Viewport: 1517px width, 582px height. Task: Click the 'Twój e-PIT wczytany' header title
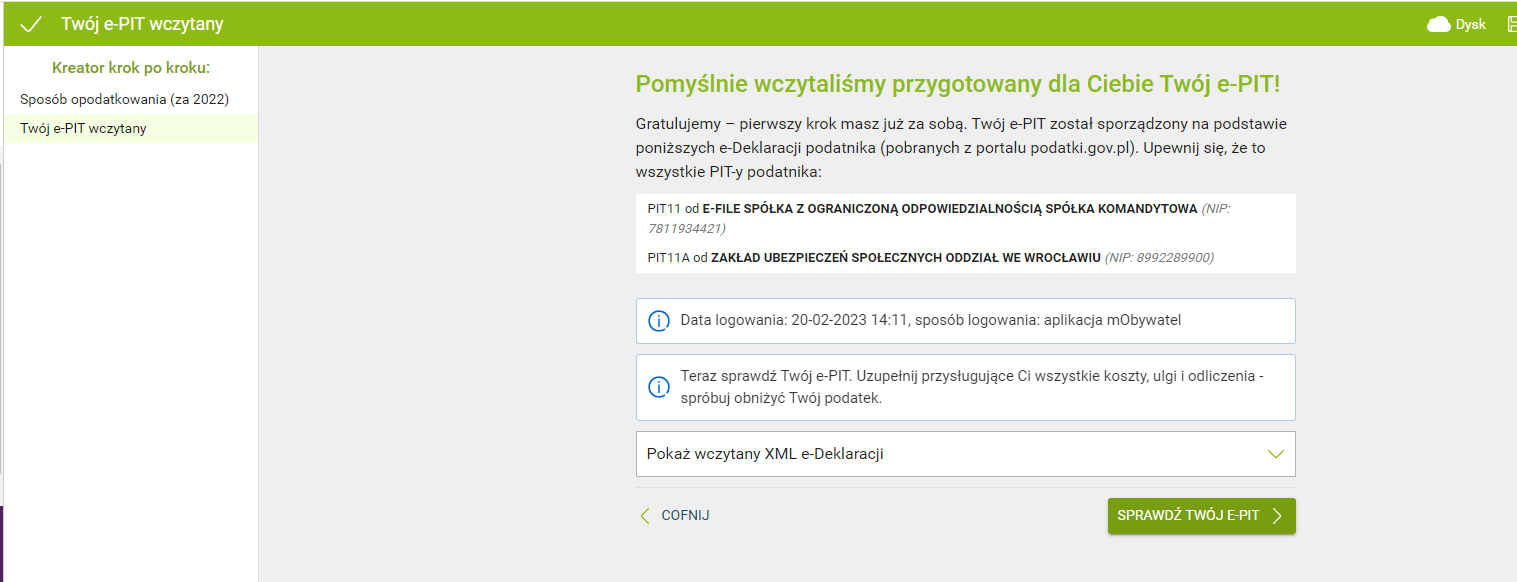tap(142, 24)
